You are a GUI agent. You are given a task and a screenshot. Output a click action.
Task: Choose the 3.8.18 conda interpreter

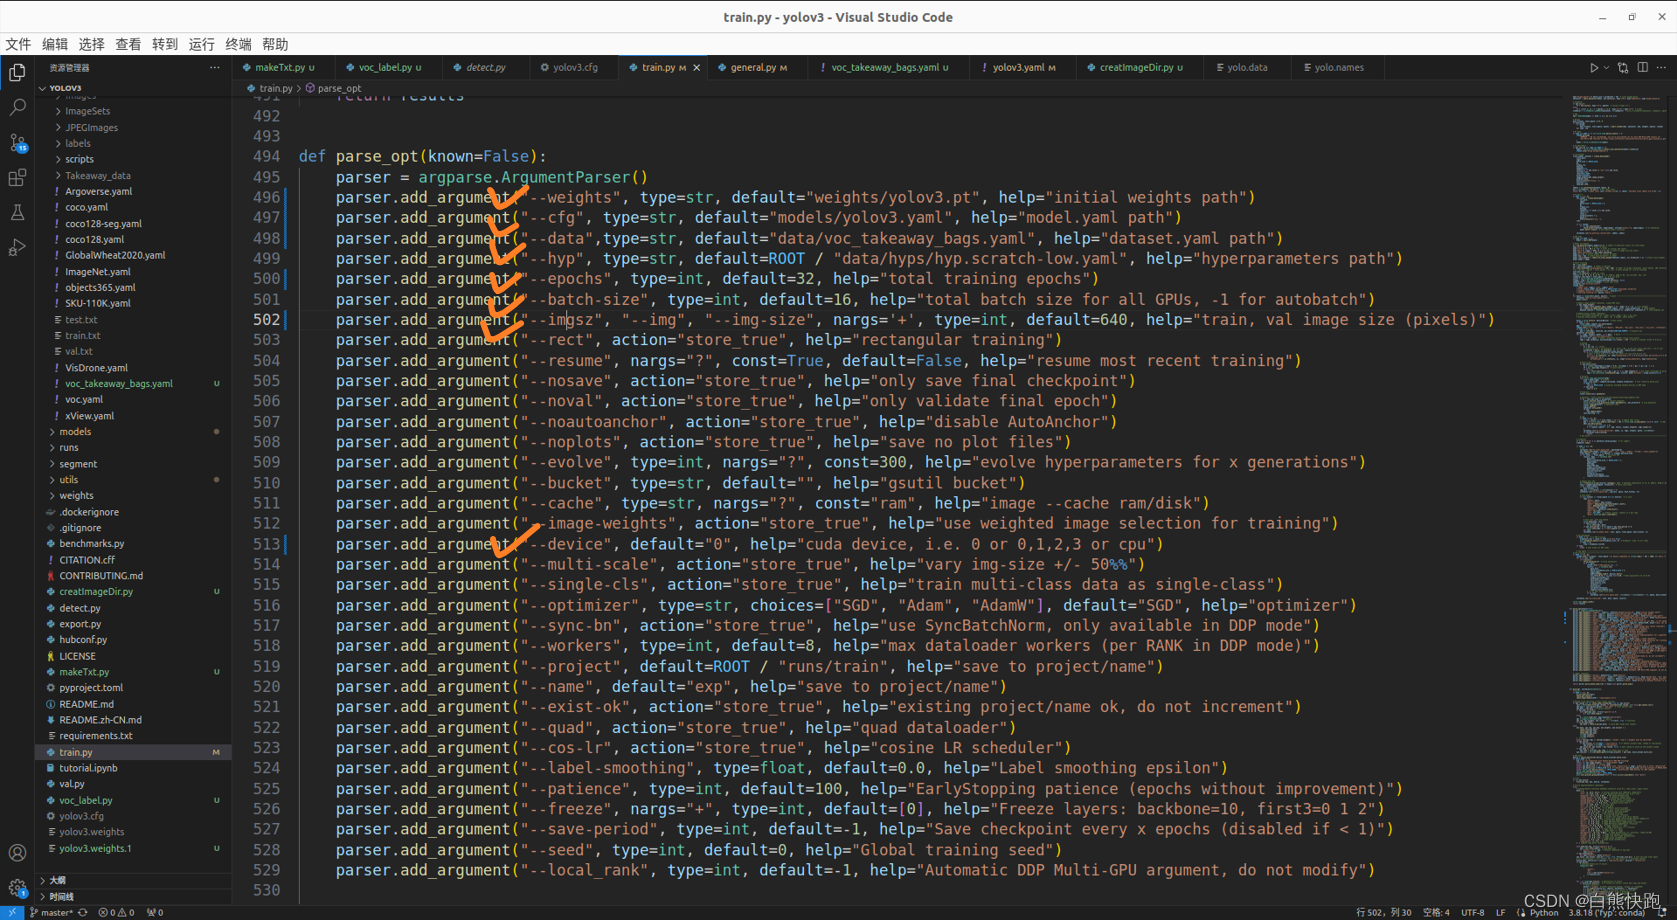tap(1606, 912)
